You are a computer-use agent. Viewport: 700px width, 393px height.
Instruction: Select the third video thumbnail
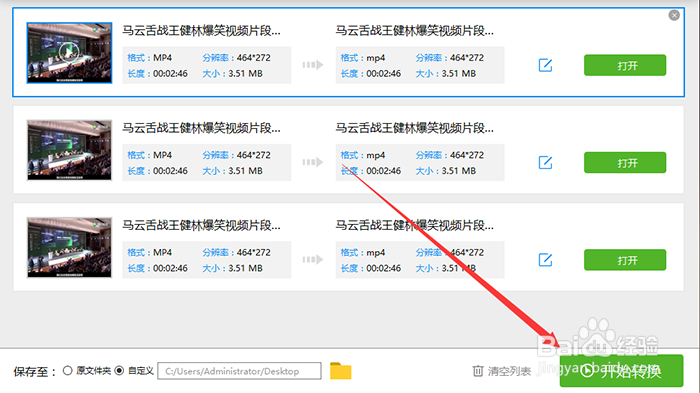click(x=69, y=247)
